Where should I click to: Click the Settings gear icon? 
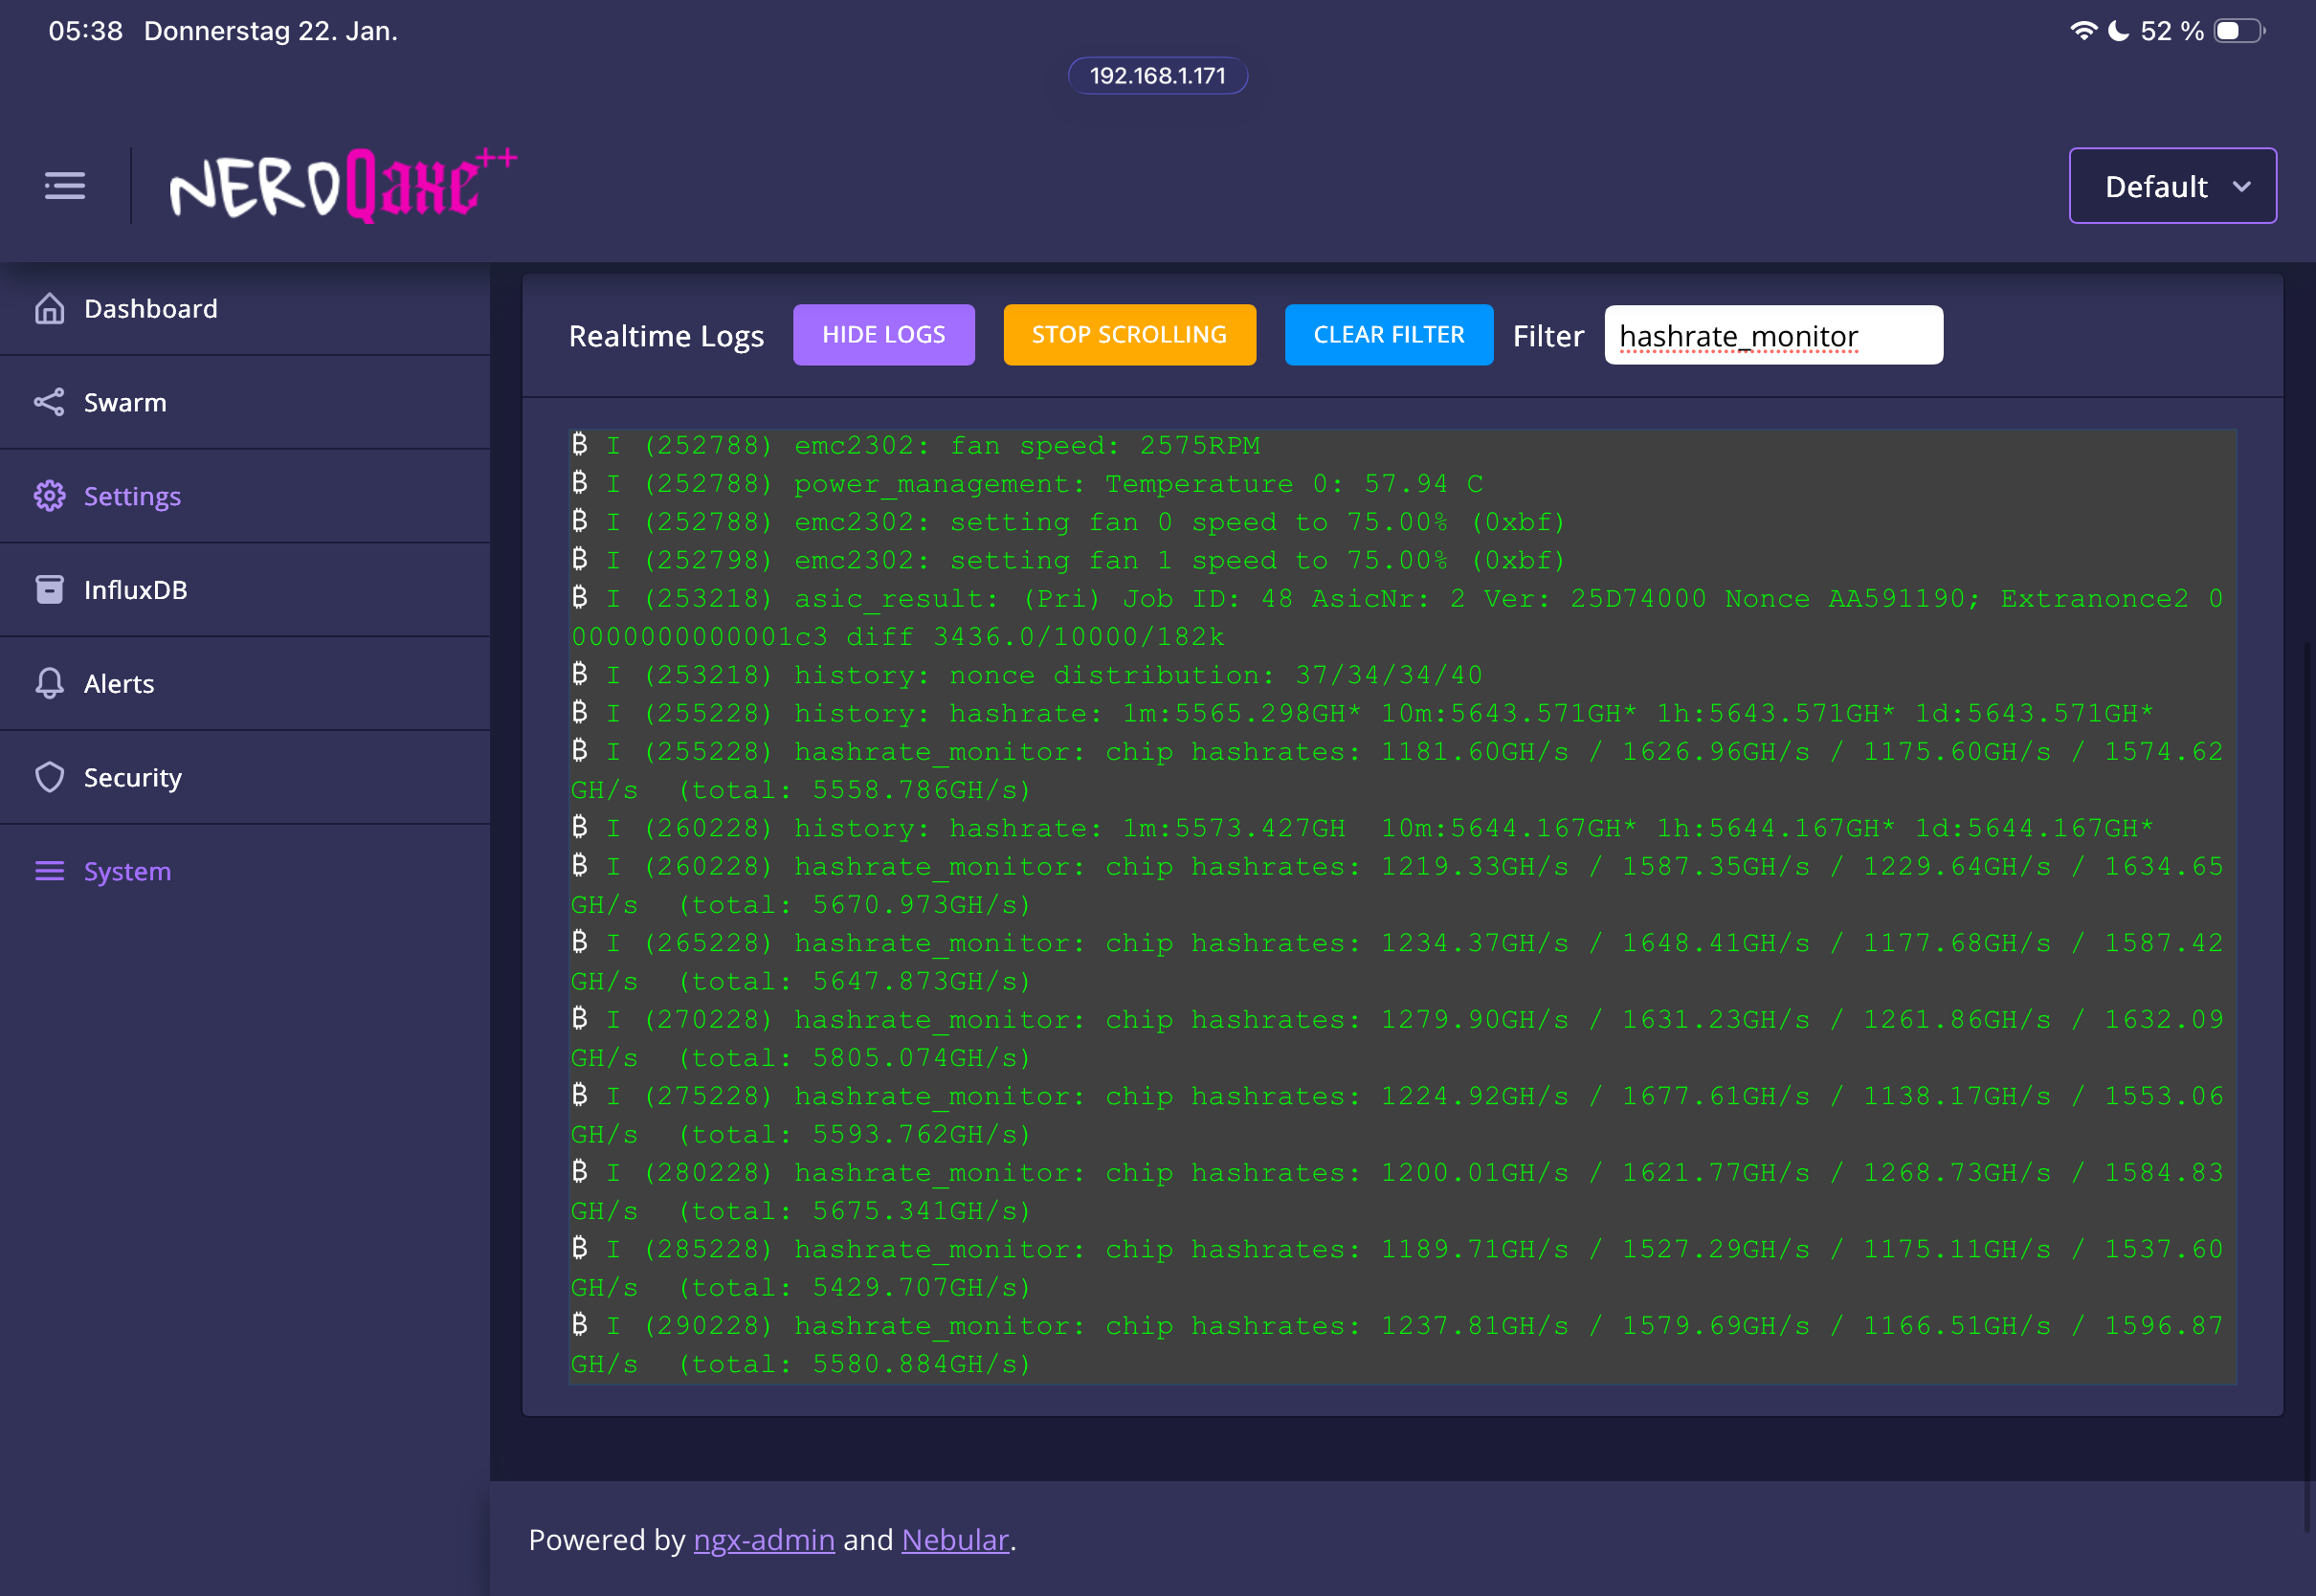pos(49,496)
